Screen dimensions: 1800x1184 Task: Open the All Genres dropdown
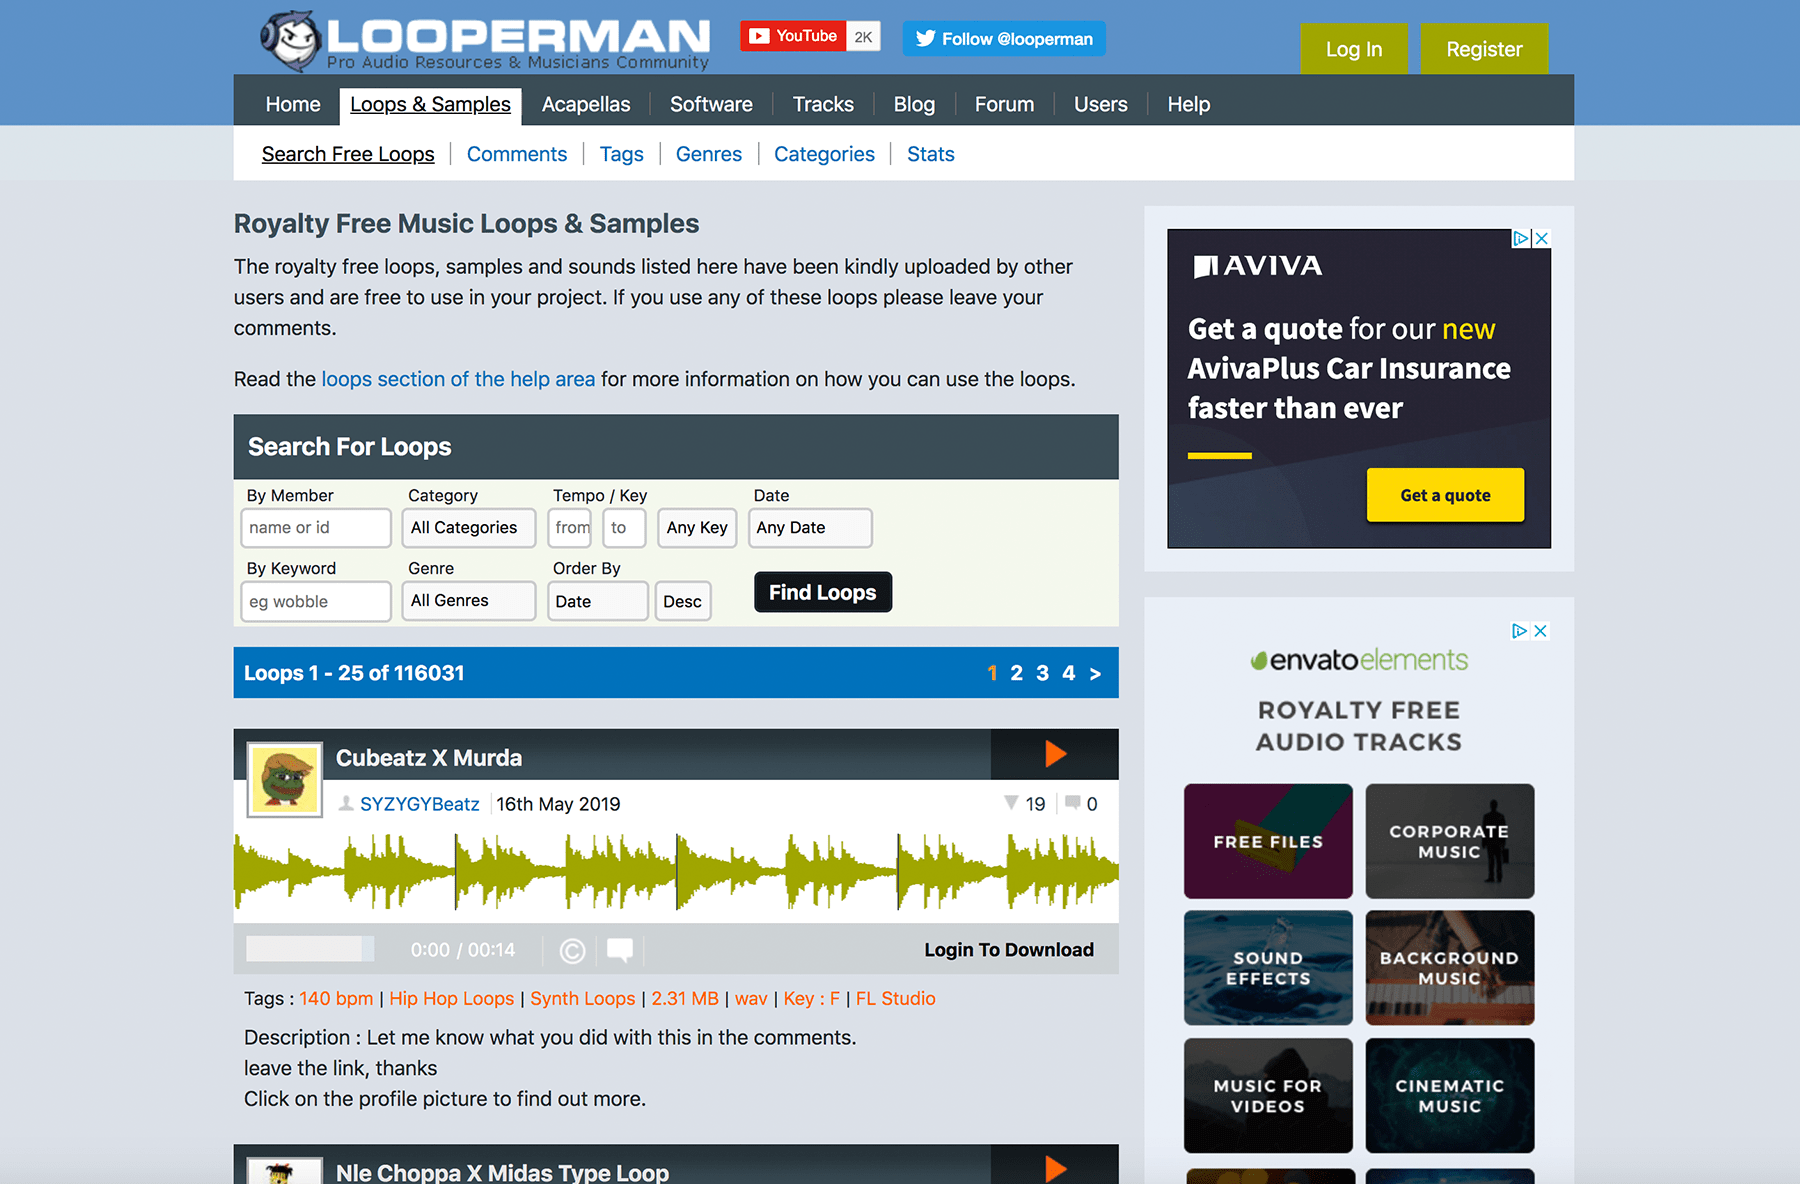pyautogui.click(x=469, y=601)
